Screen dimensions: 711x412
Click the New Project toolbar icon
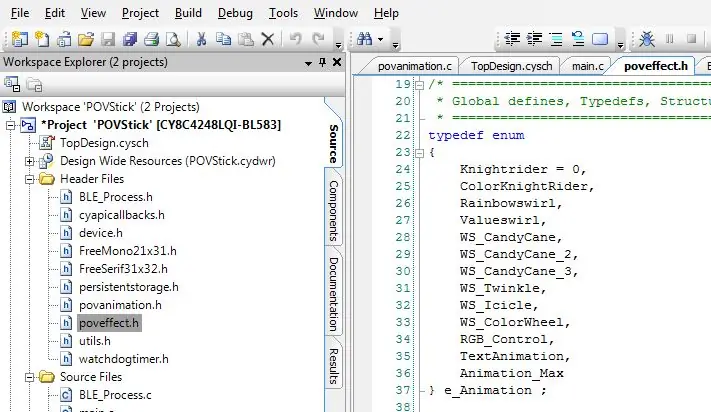(x=19, y=39)
